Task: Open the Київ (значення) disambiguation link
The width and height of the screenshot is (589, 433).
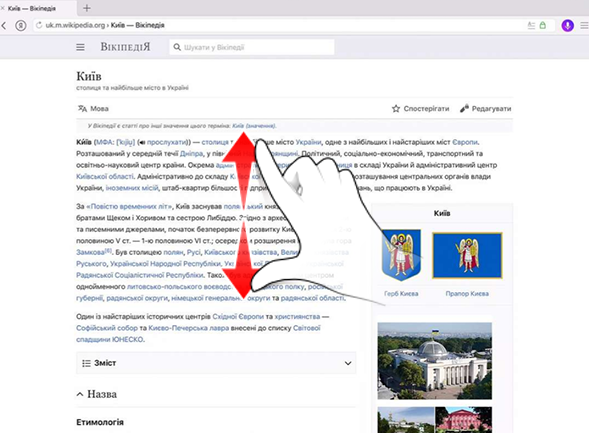Action: click(254, 126)
